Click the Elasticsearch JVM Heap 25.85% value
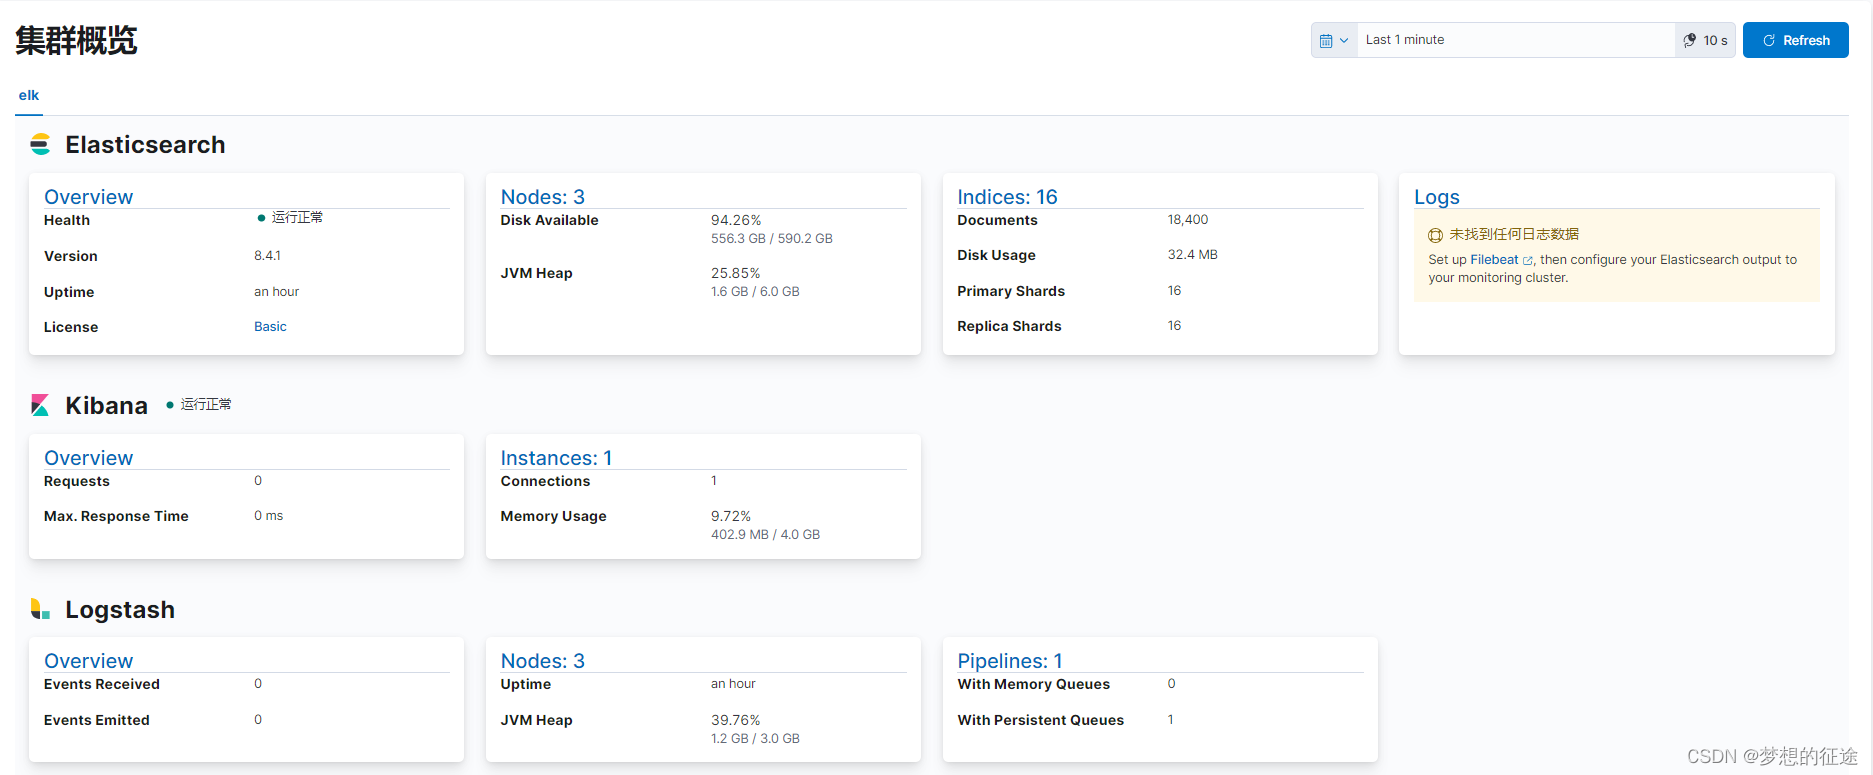The height and width of the screenshot is (775, 1873). click(x=735, y=273)
